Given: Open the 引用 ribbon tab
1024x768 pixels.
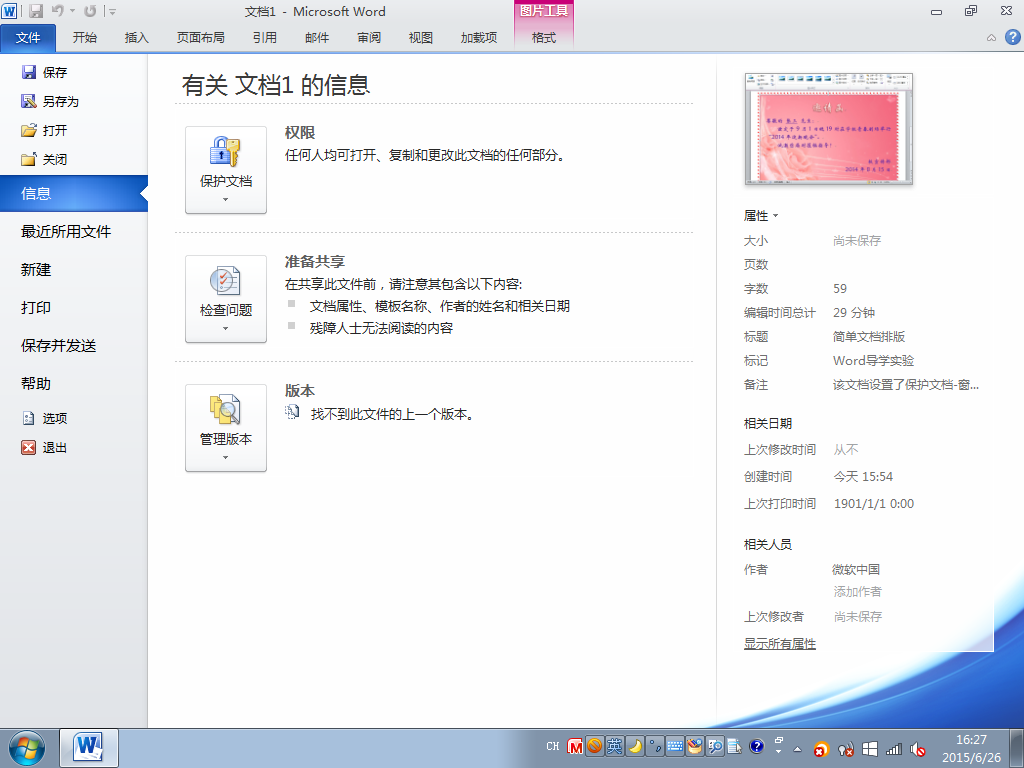Looking at the screenshot, I should [x=264, y=37].
